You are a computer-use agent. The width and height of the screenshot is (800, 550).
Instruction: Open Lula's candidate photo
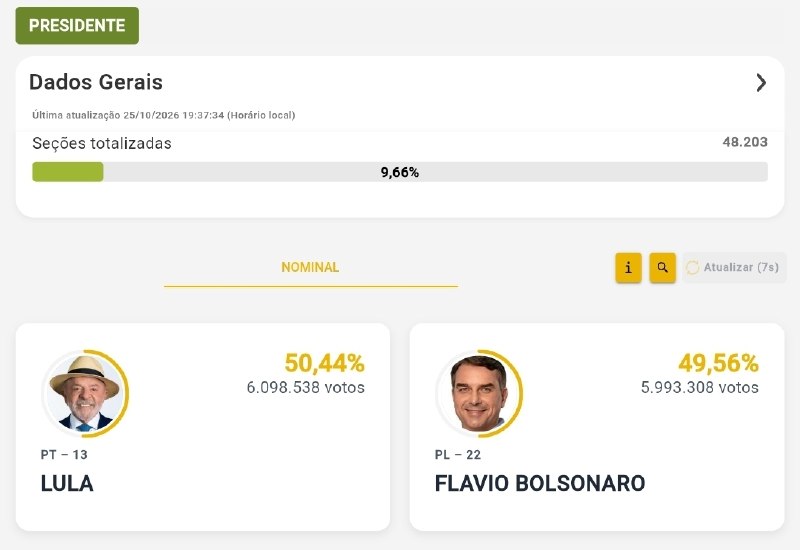pos(85,393)
